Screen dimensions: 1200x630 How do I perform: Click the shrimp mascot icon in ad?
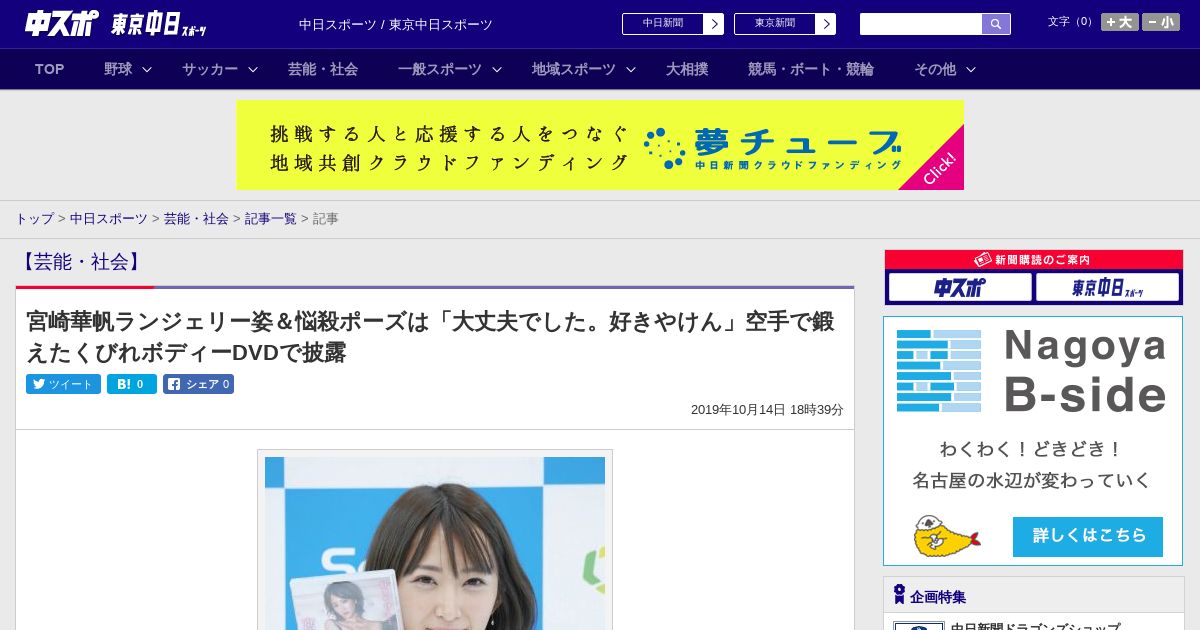(x=946, y=537)
